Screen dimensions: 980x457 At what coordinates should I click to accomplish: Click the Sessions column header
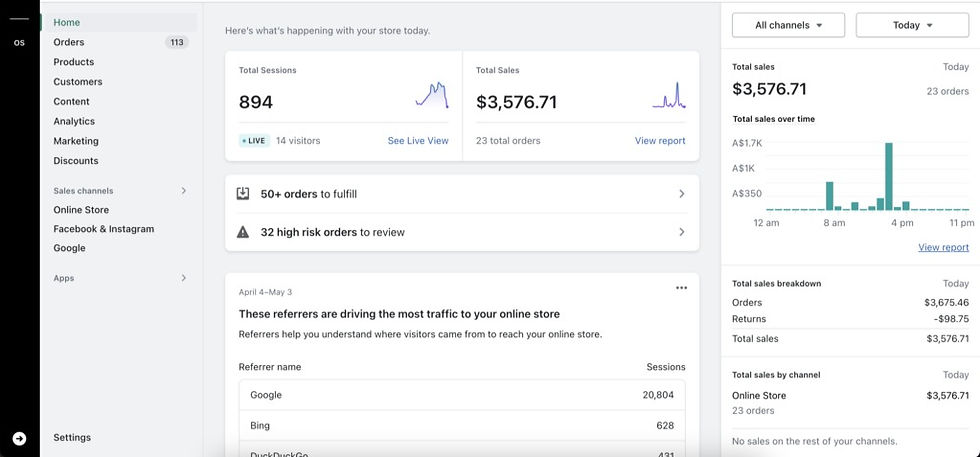pyautogui.click(x=666, y=367)
